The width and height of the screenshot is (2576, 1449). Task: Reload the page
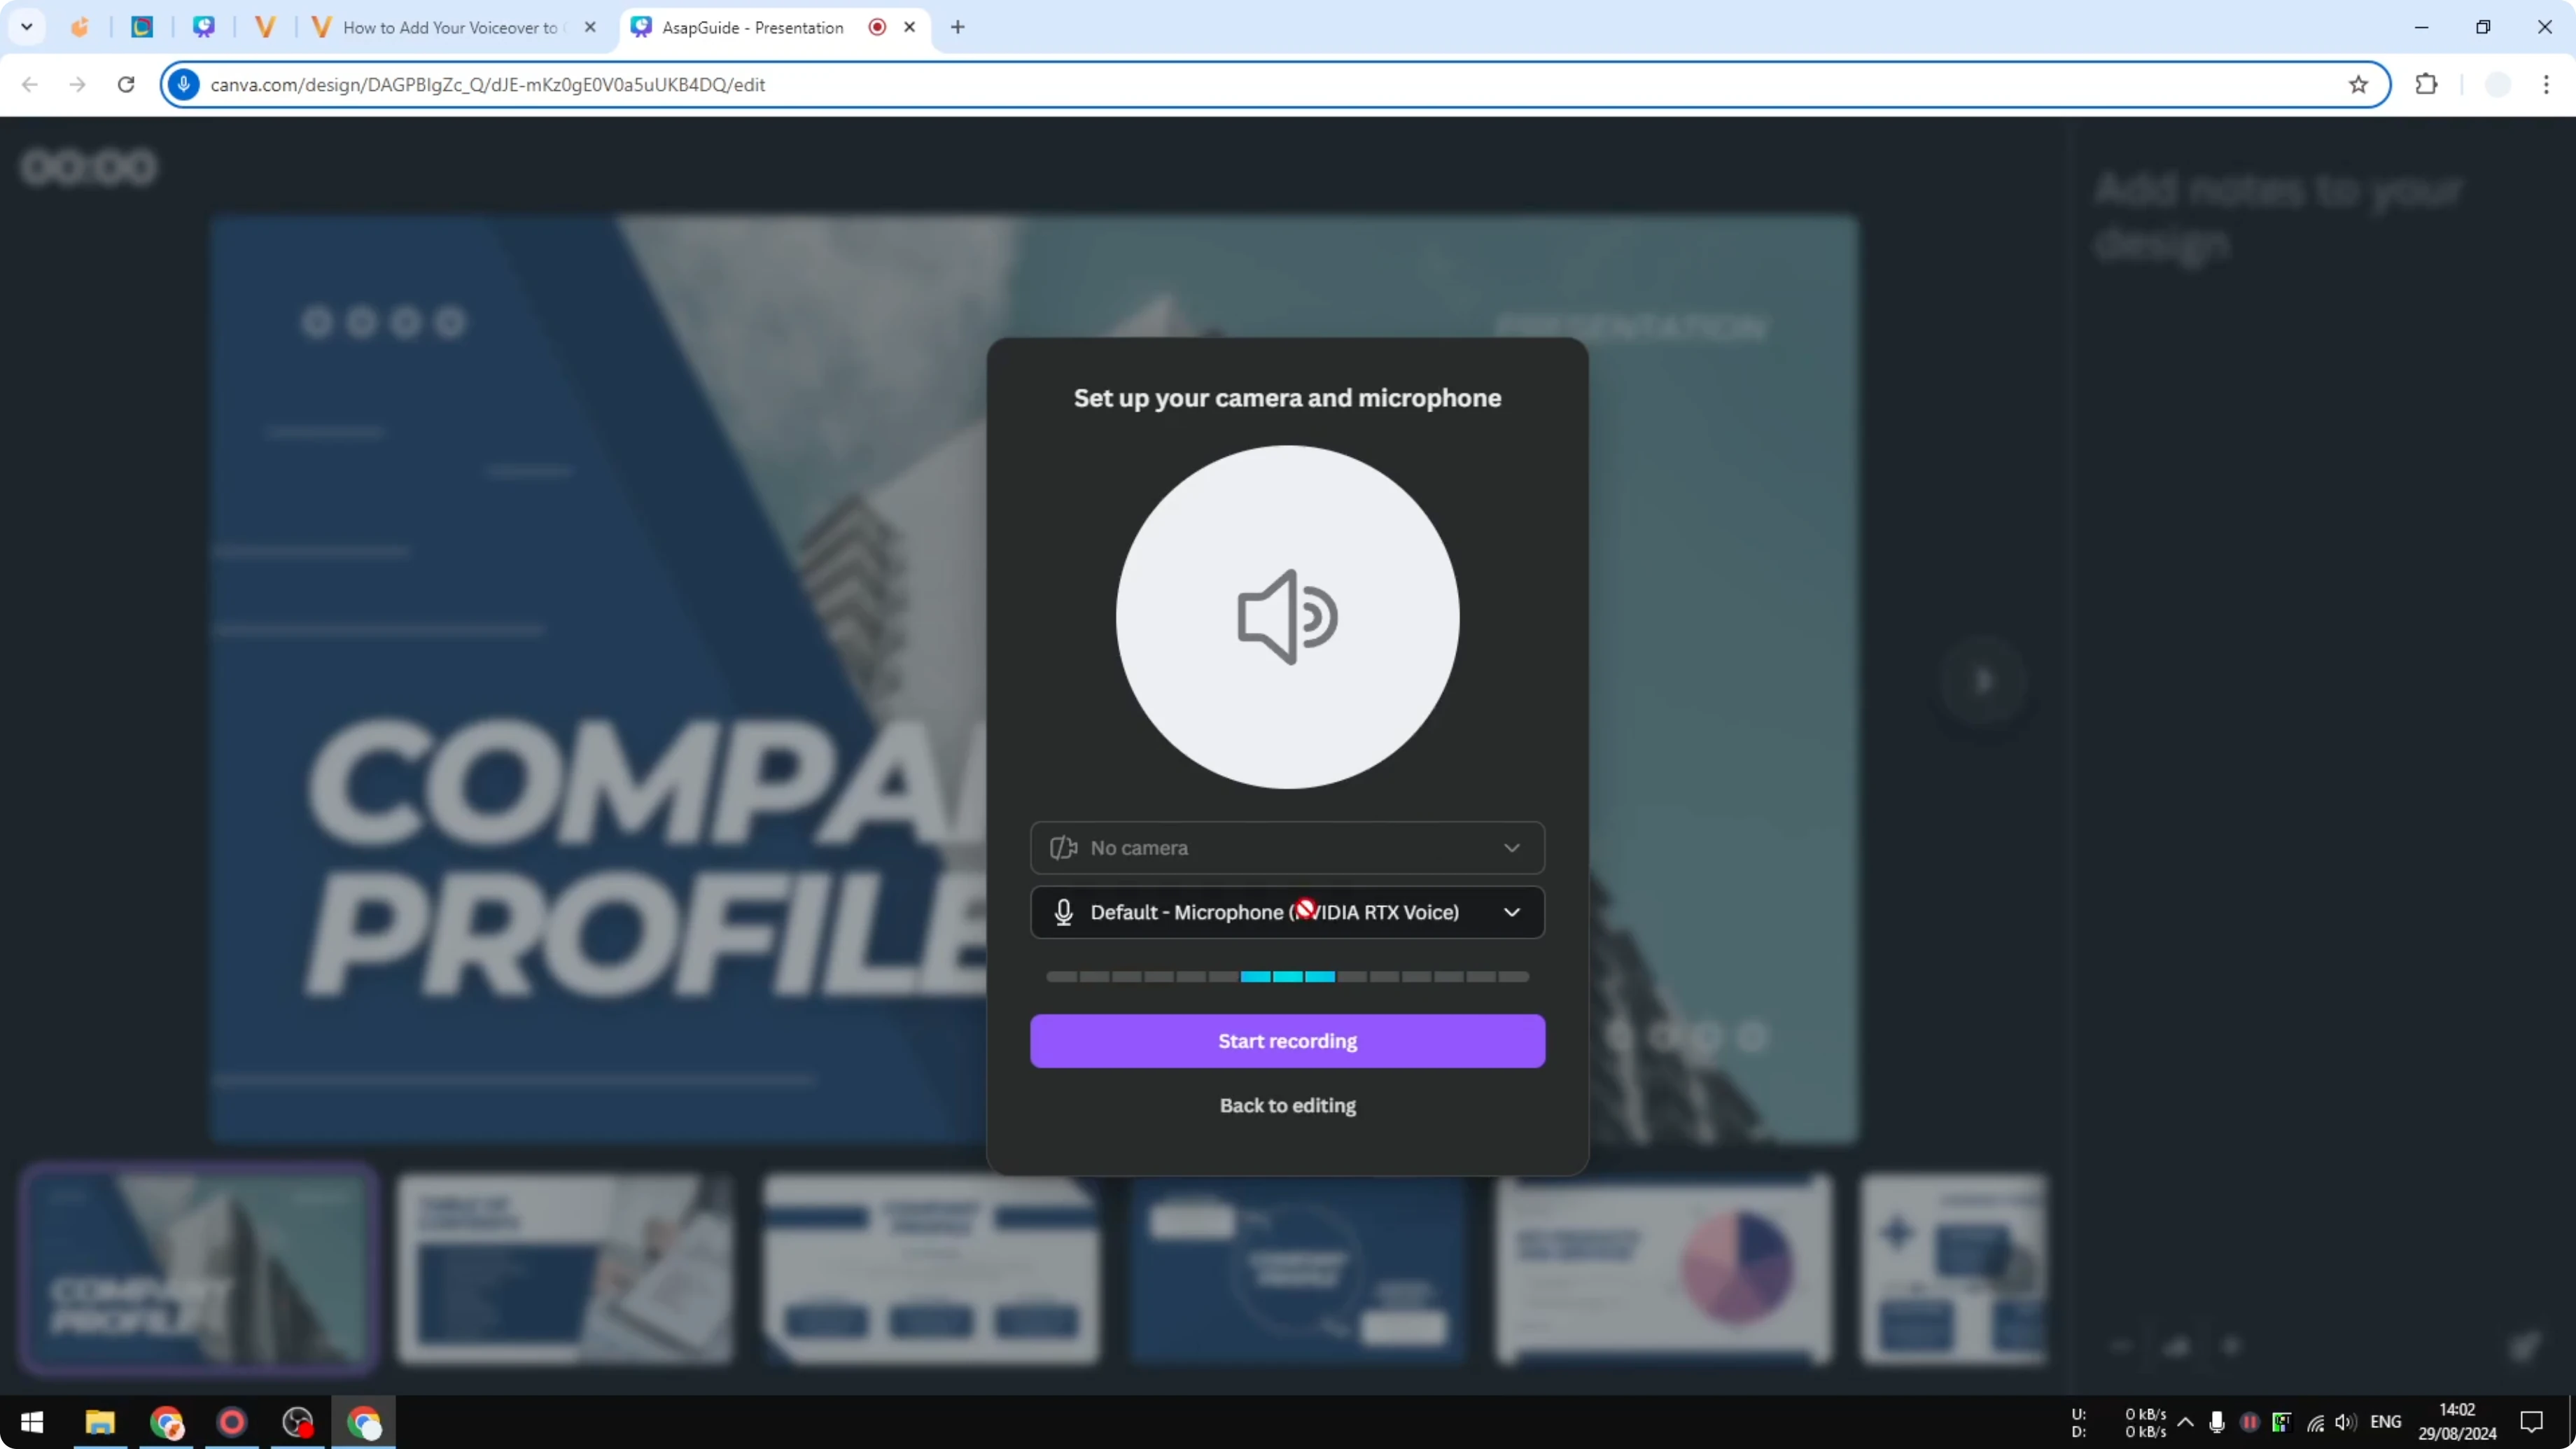point(126,85)
